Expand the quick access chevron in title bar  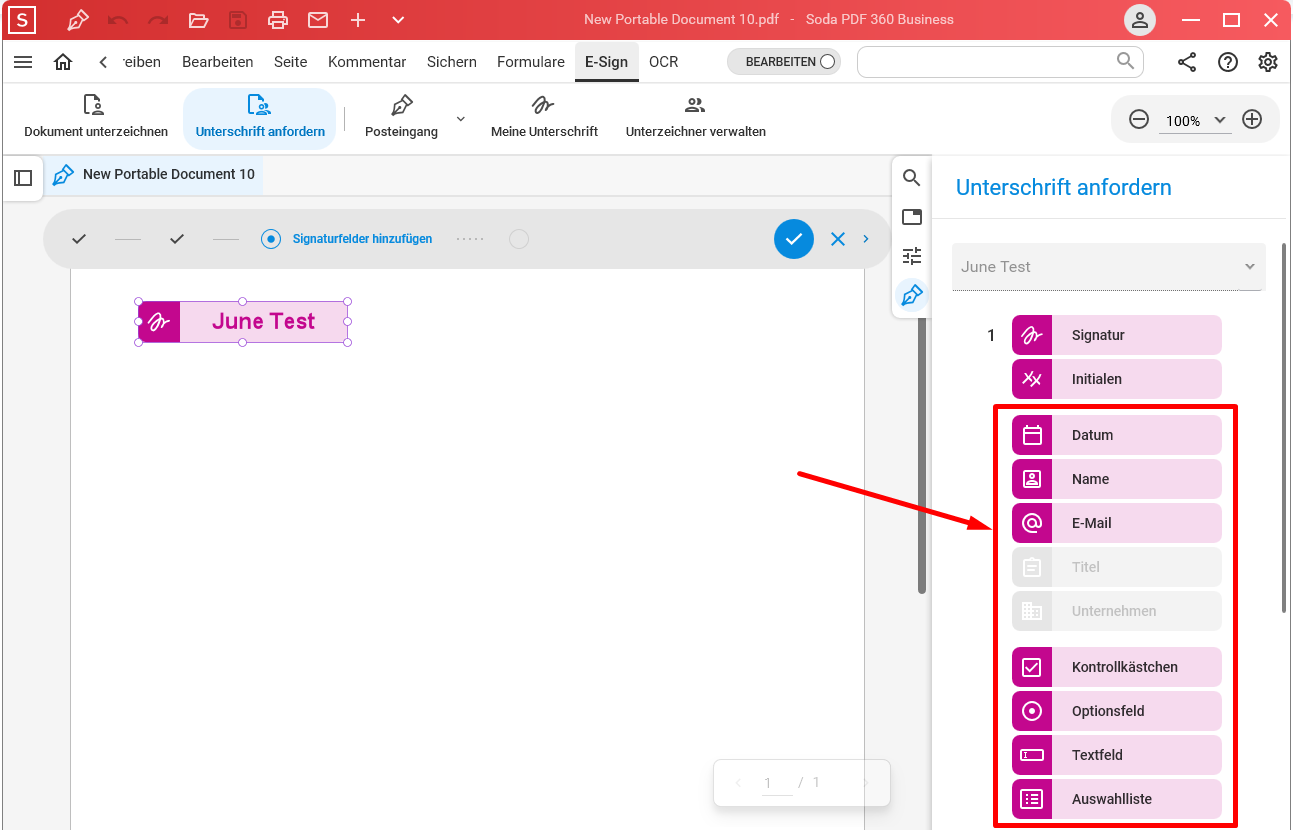coord(398,20)
